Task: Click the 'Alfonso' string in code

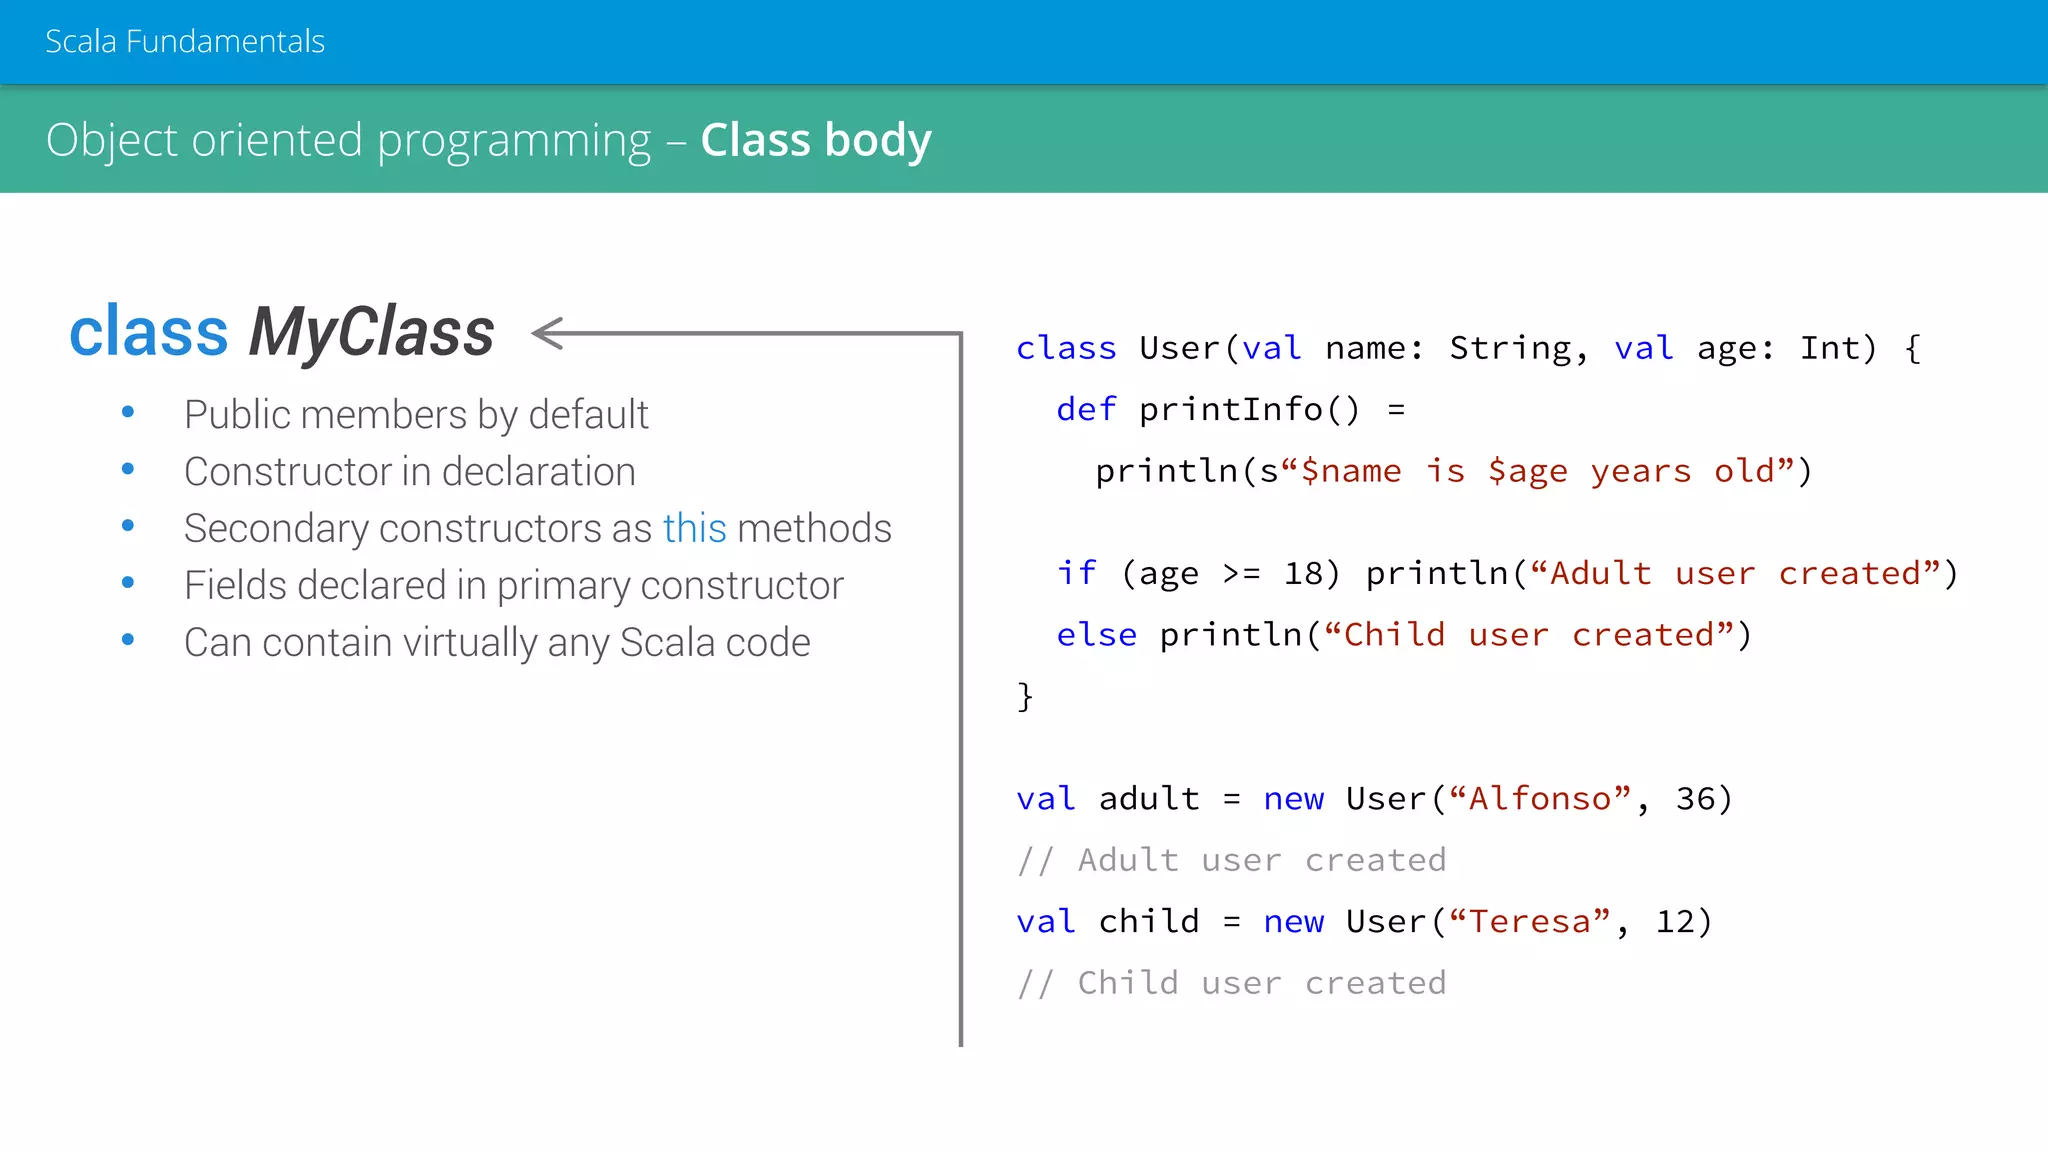Action: coord(1540,798)
